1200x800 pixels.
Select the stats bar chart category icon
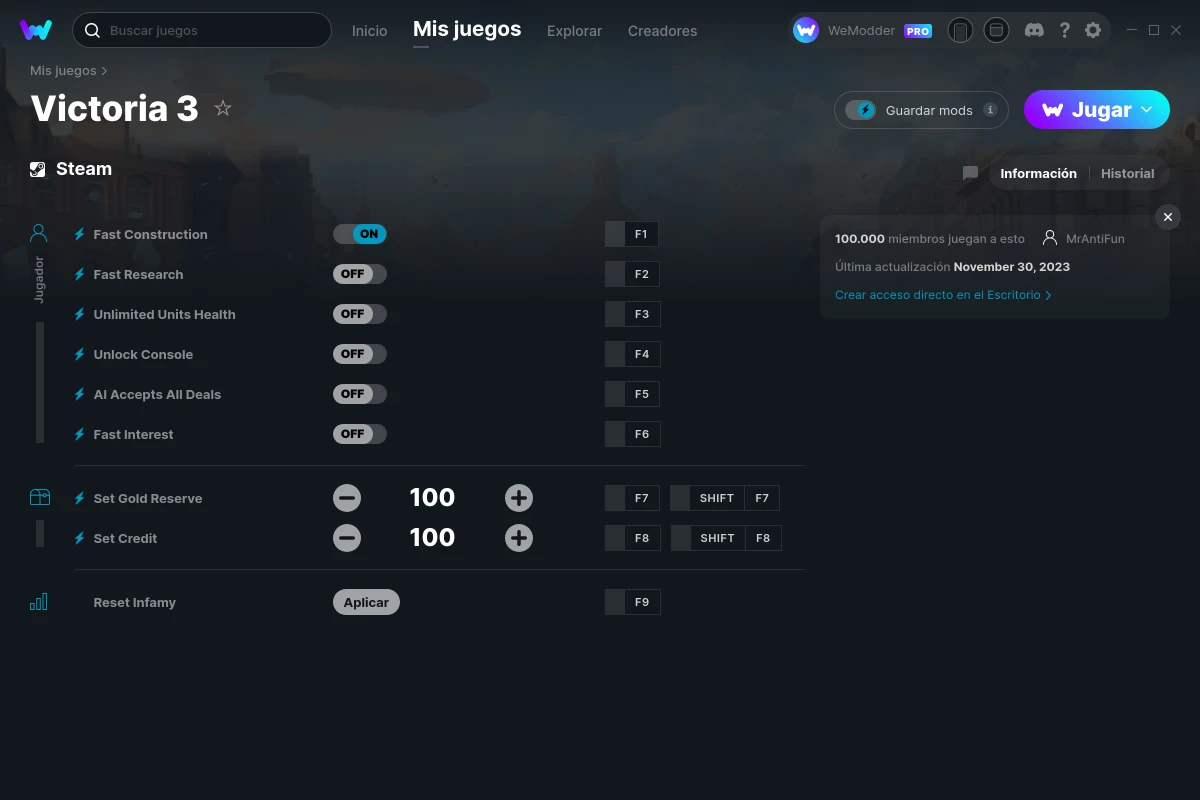[39, 602]
